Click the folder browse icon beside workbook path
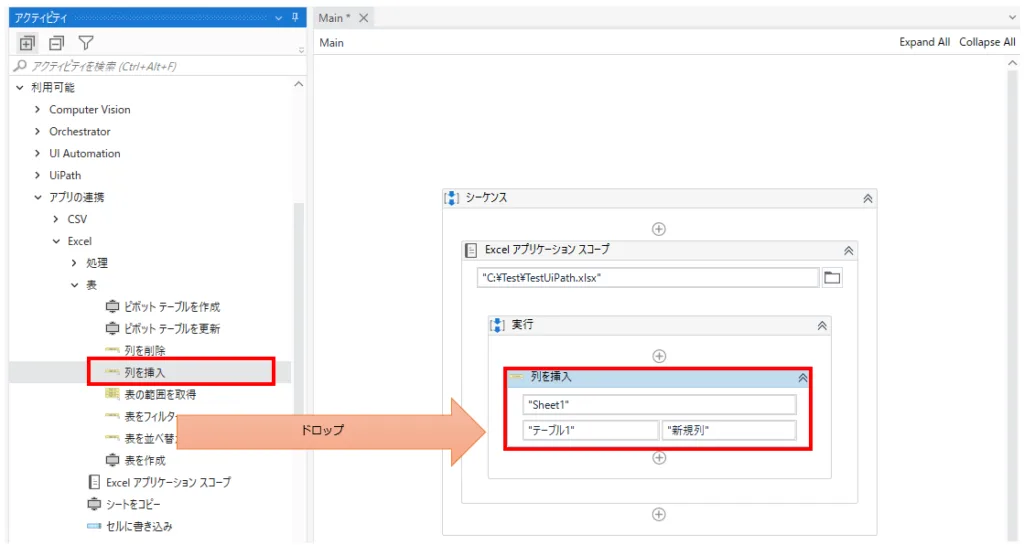This screenshot has width=1024, height=545. pyautogui.click(x=832, y=278)
